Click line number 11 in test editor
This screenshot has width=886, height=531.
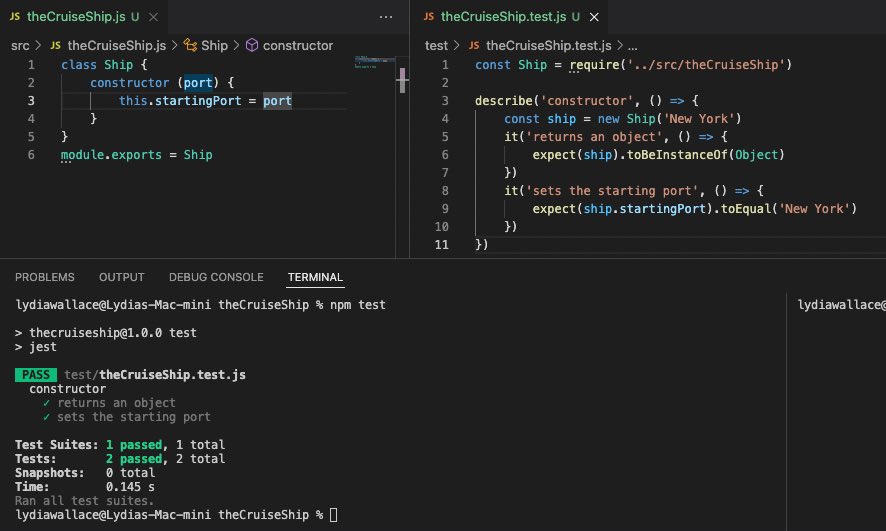(441, 245)
